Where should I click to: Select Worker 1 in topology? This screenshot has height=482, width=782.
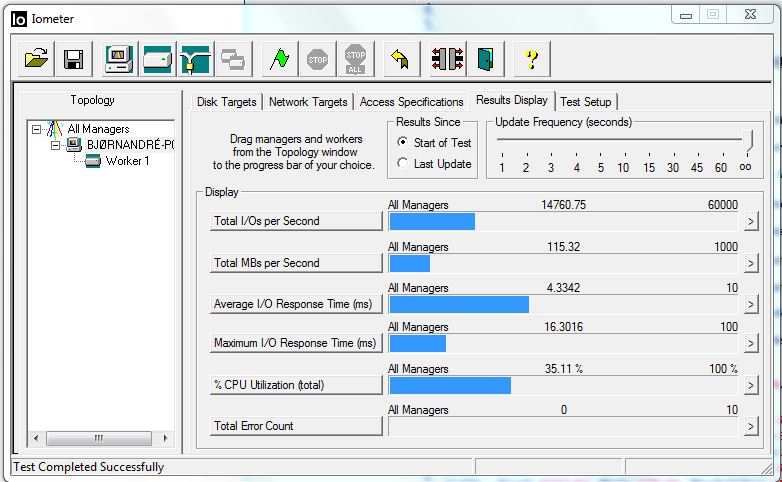pos(127,161)
